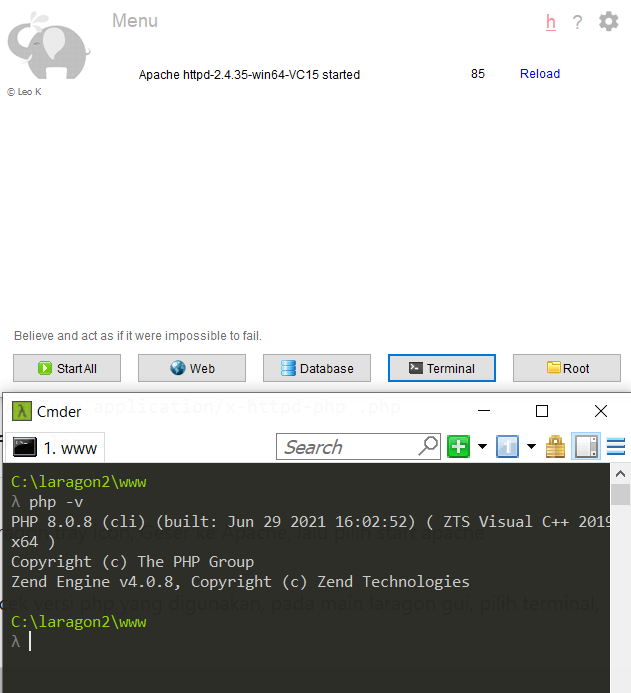Open the Laragon Menu
The image size is (631, 693).
135,21
